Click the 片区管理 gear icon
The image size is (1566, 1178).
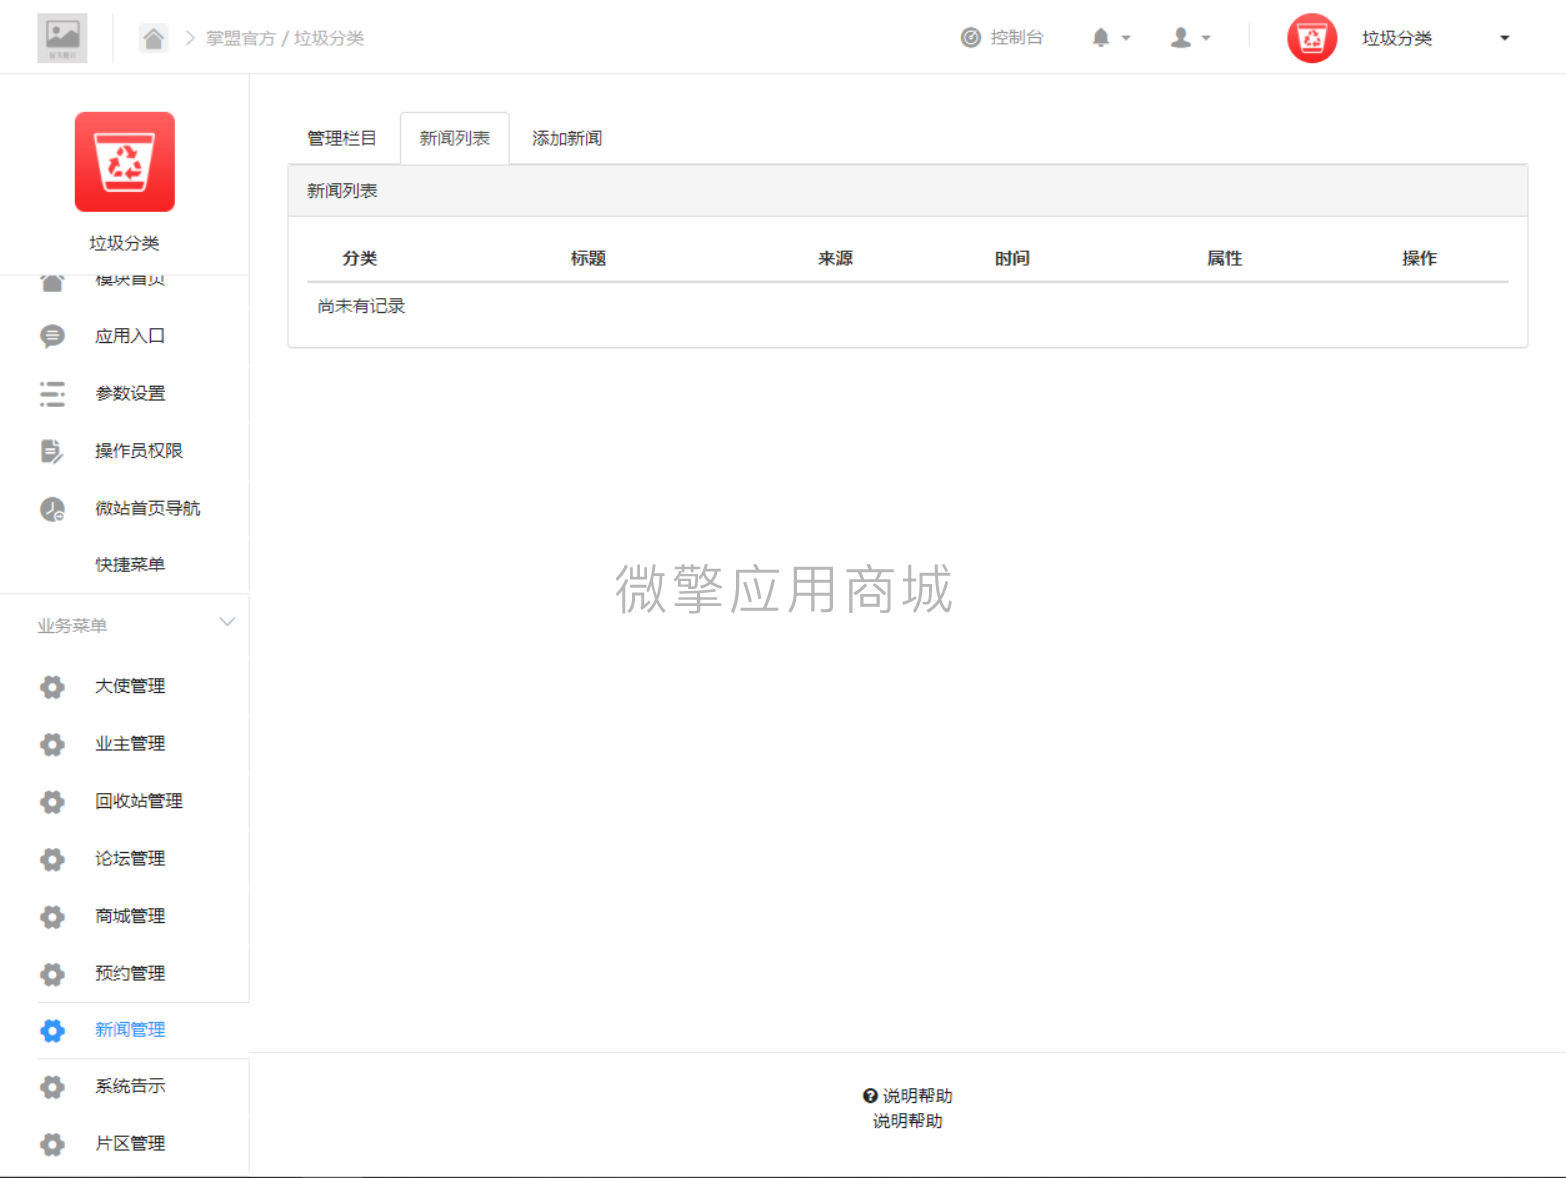(52, 1144)
